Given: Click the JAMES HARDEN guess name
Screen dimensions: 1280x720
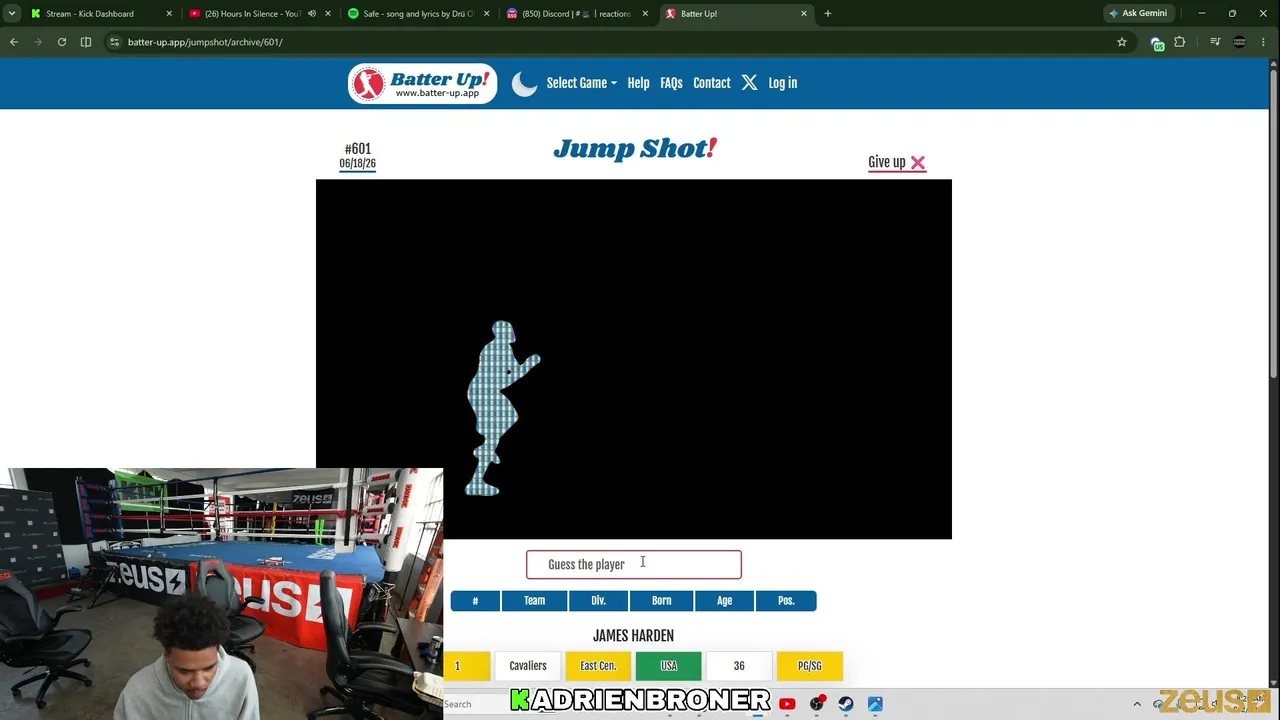Looking at the screenshot, I should (x=633, y=636).
